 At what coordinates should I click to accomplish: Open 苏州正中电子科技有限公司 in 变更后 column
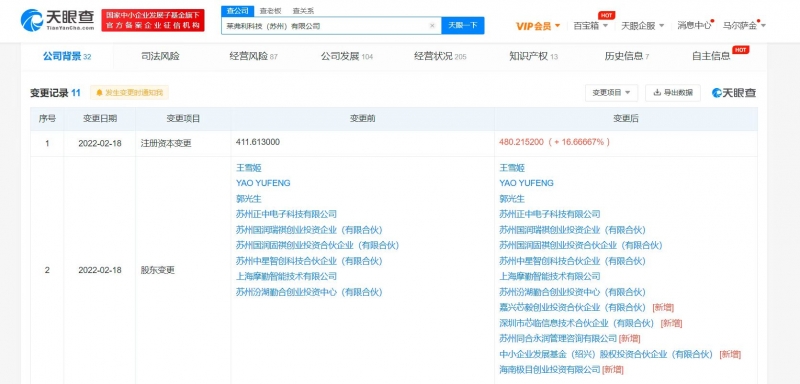click(x=549, y=214)
